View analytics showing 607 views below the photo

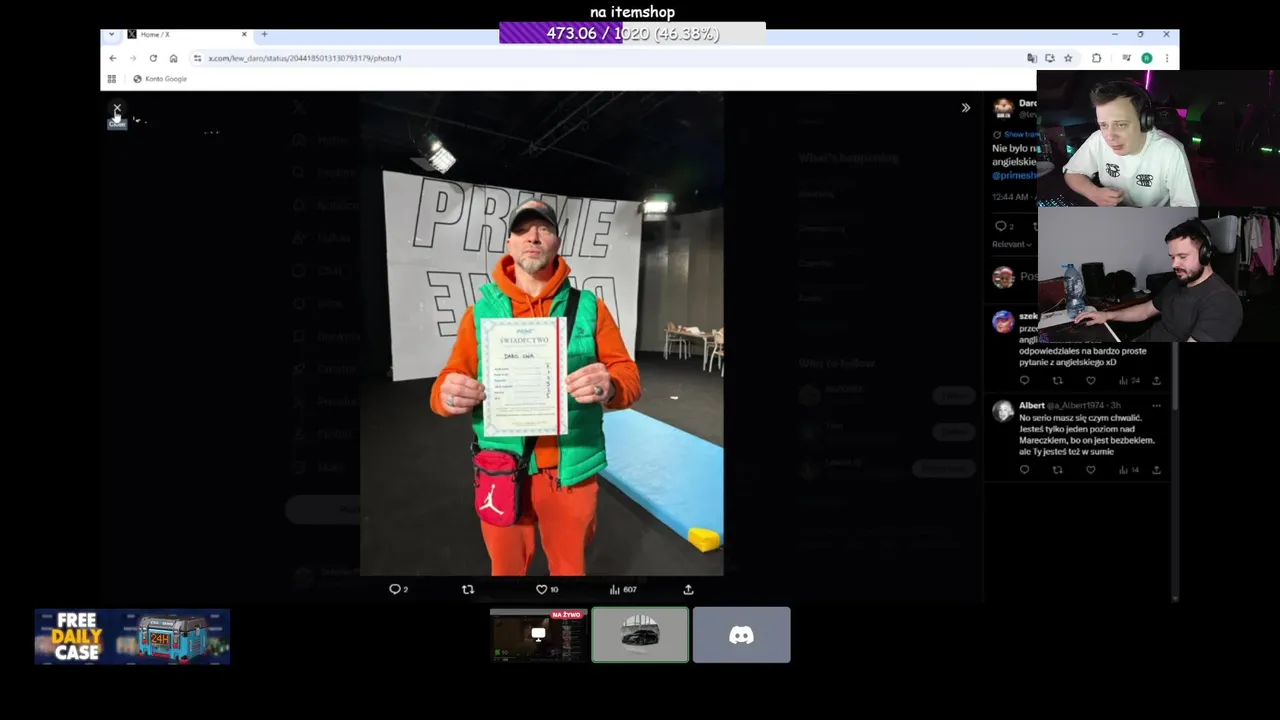(623, 589)
